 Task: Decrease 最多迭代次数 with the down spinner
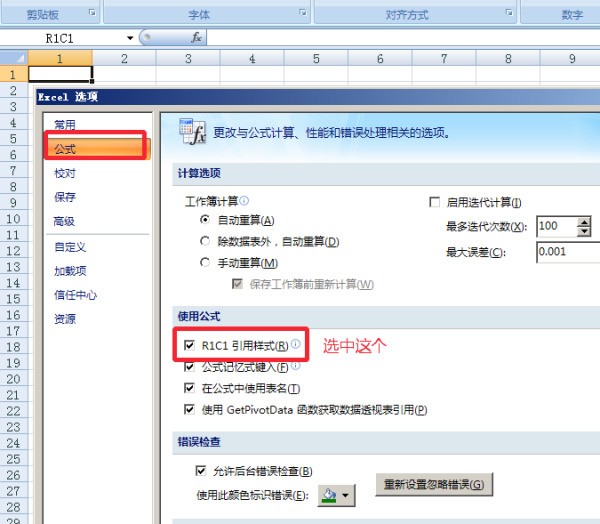pyautogui.click(x=584, y=231)
